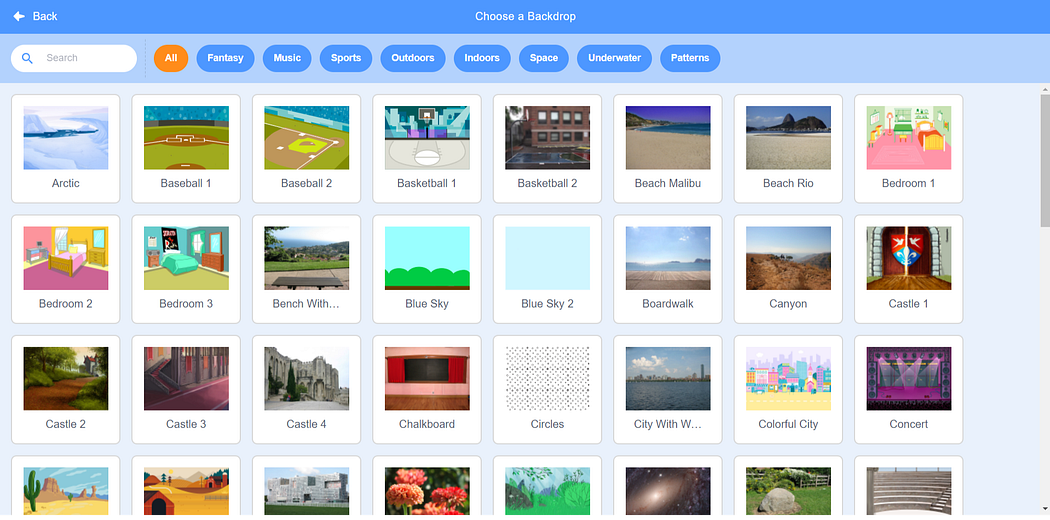The width and height of the screenshot is (1050, 520).
Task: Open the Patterns category
Action: (690, 58)
